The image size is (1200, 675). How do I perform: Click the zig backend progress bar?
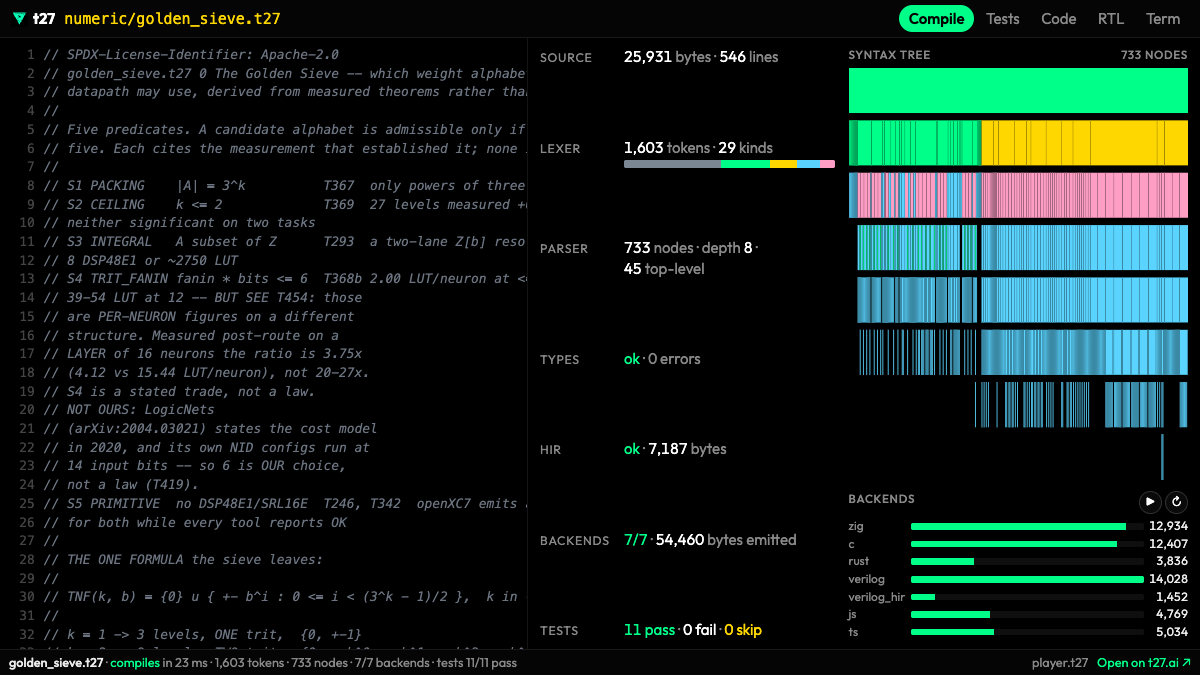click(x=1027, y=526)
